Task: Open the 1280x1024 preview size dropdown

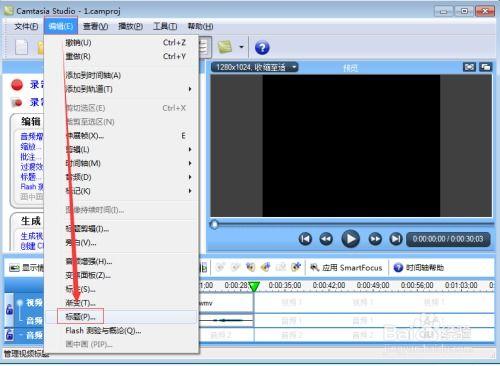Action: [255, 67]
